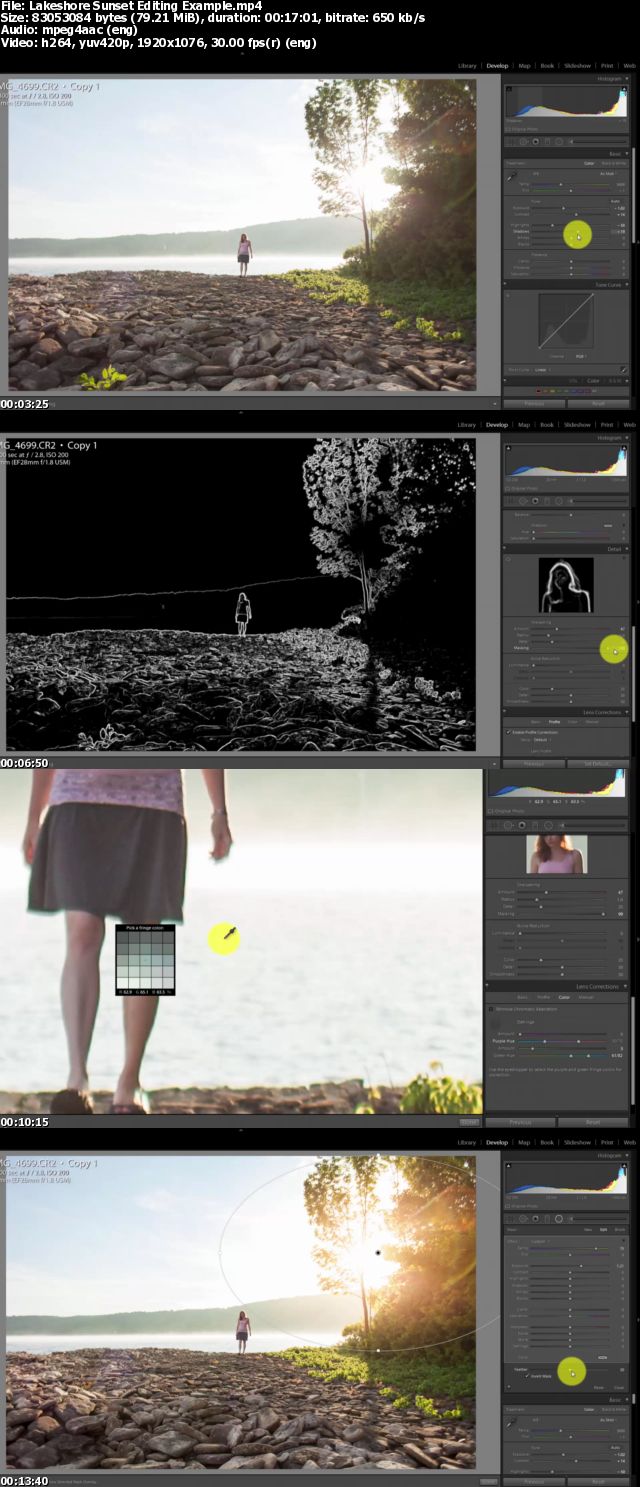This screenshot has width=640, height=1487.
Task: Click Tone Curve target adjustment icon in the 00:03:25 frame
Action: pos(508,296)
